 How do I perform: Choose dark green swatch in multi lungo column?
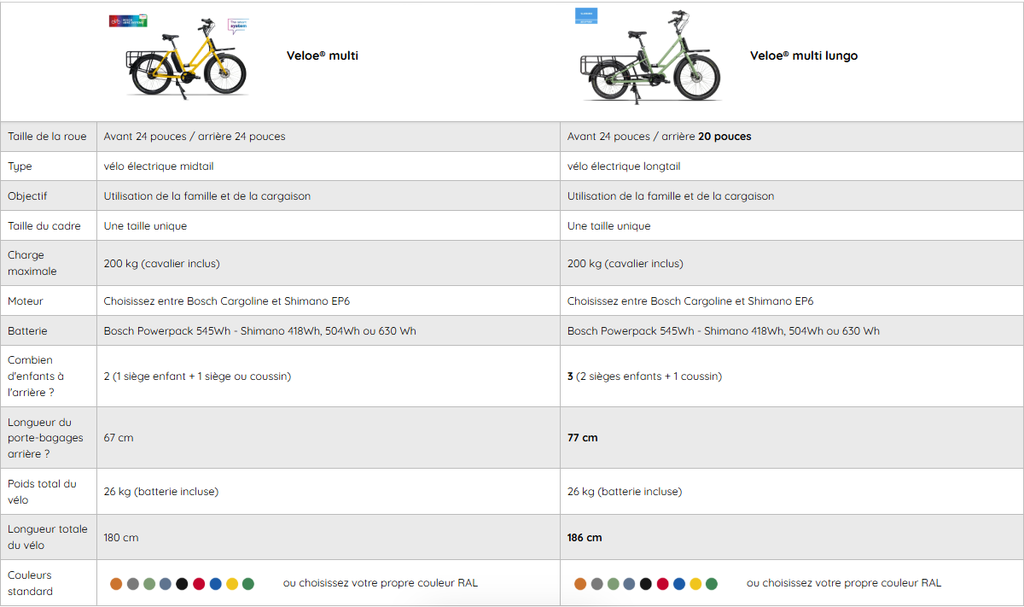[x=712, y=583]
